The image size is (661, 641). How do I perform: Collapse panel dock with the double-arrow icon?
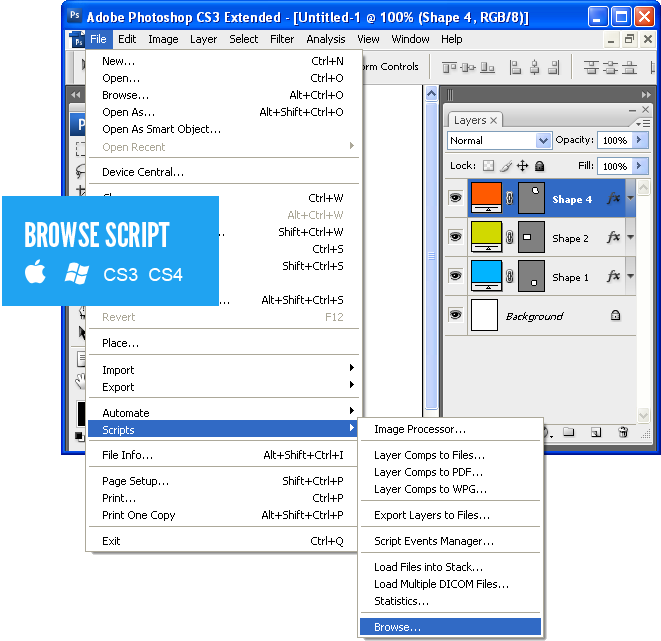click(646, 95)
